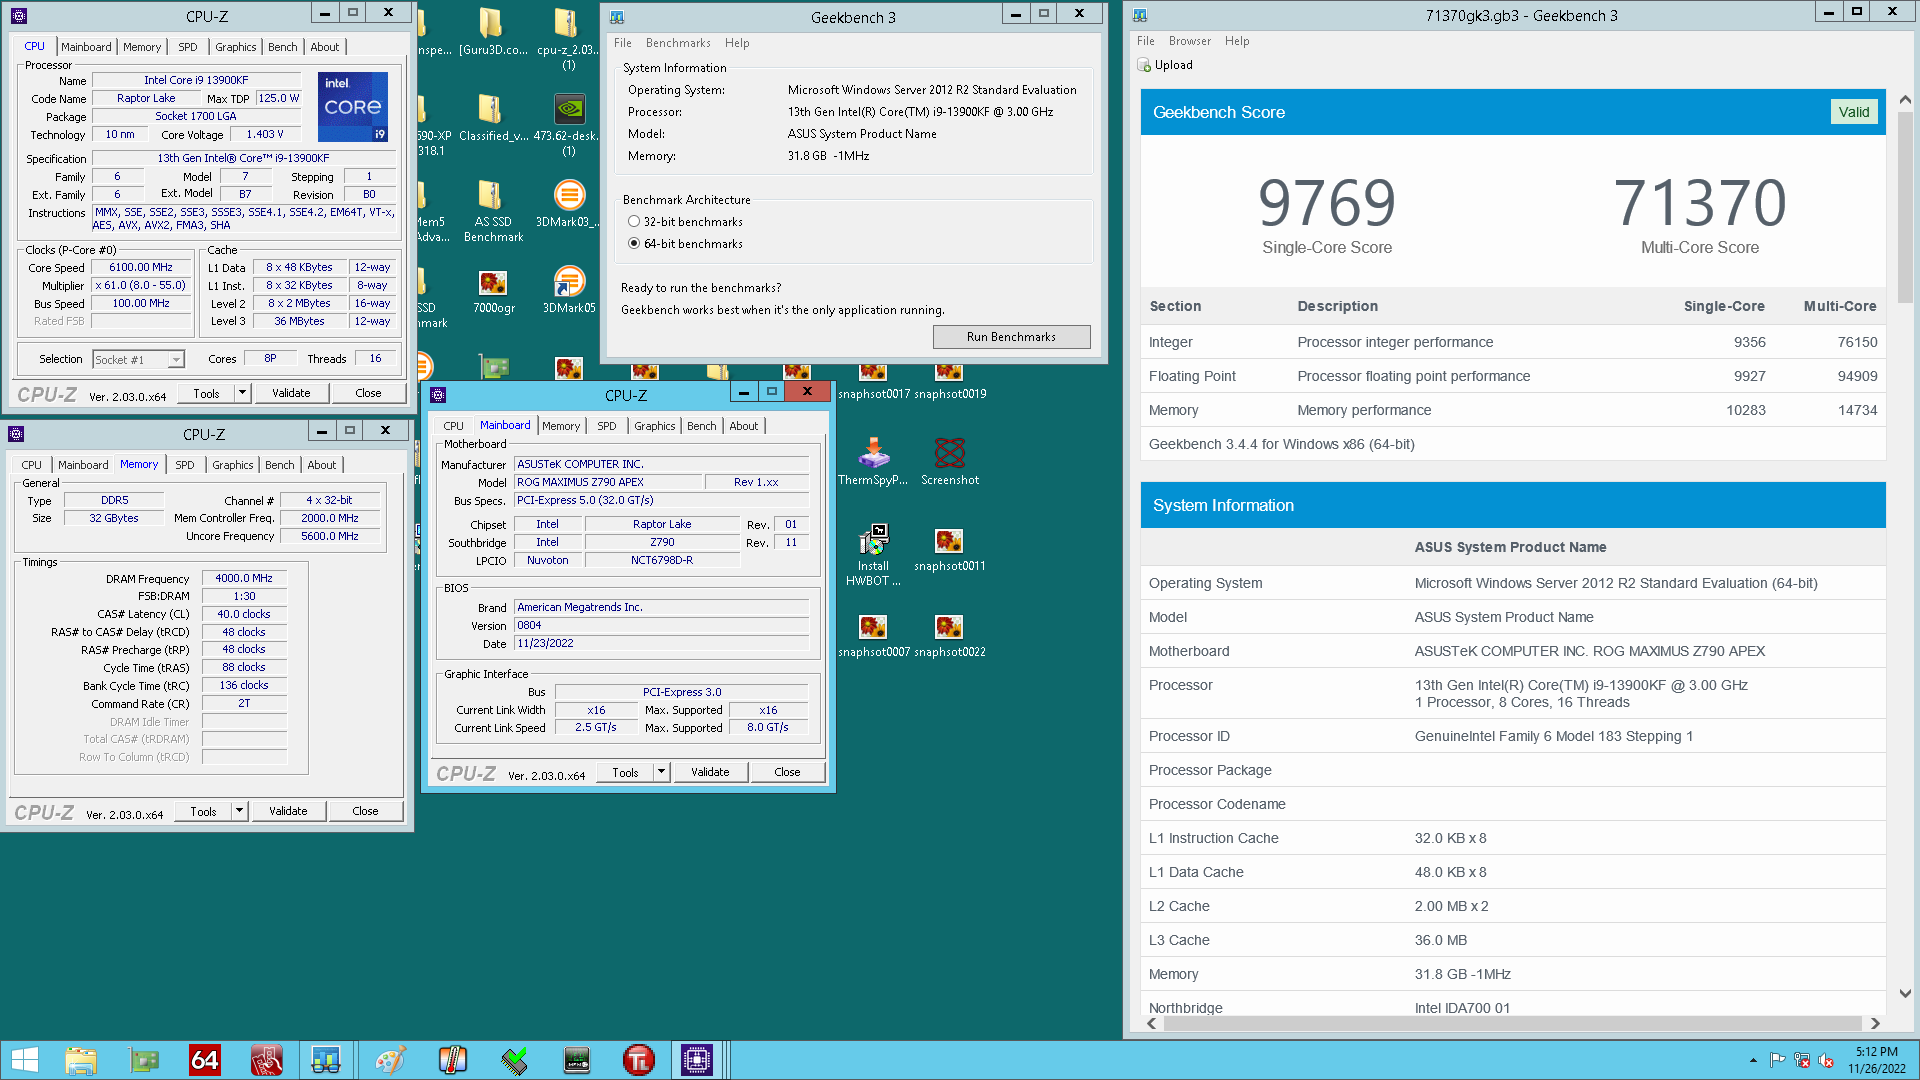Image resolution: width=1920 pixels, height=1080 pixels.
Task: Open the cpu-z_2.03 zip archive icon
Action: 567,38
